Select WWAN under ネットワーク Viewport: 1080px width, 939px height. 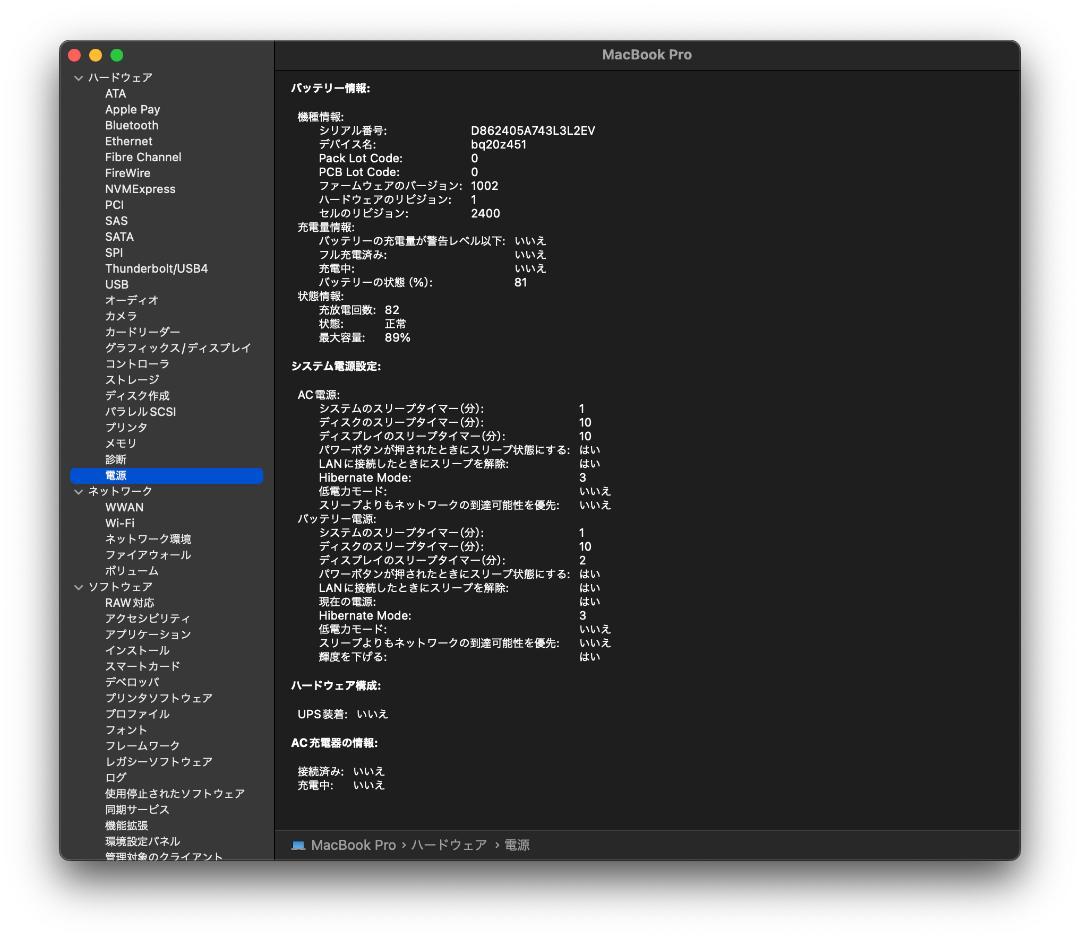coord(124,507)
